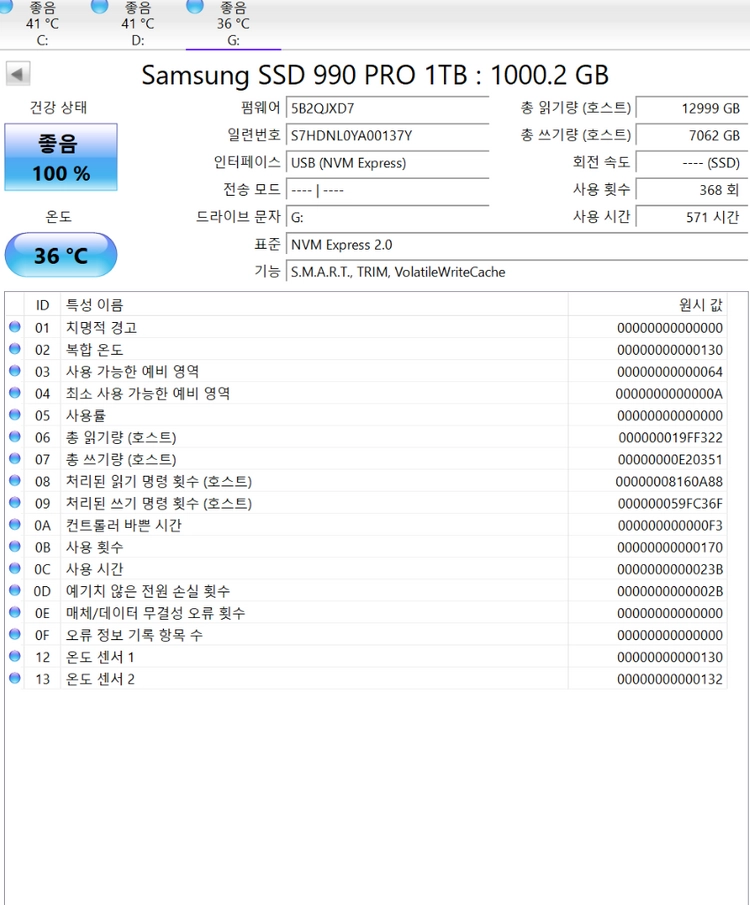Click raw value 00000000000132
This screenshot has height=905, width=750.
[670, 679]
